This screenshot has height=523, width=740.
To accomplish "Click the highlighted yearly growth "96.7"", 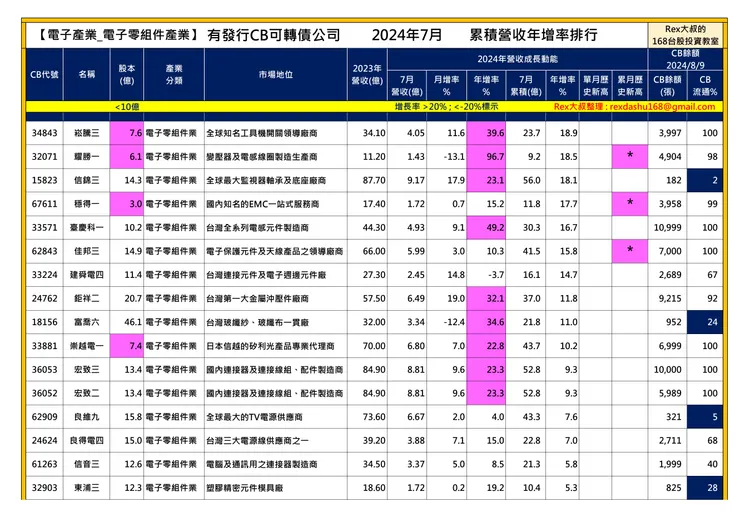I will pyautogui.click(x=486, y=157).
